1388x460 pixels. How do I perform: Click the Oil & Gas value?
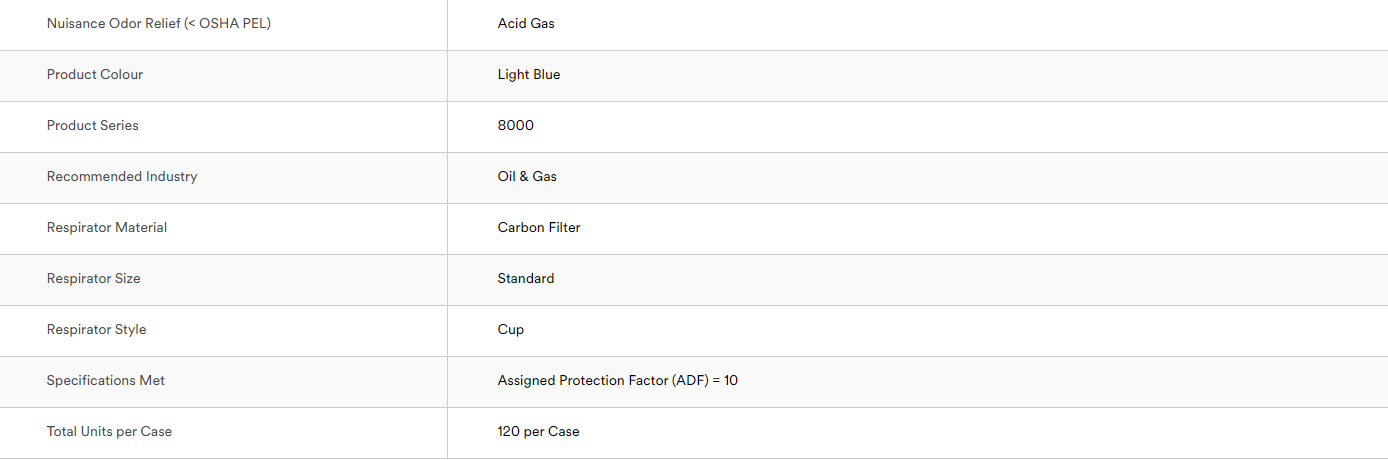[x=527, y=176]
